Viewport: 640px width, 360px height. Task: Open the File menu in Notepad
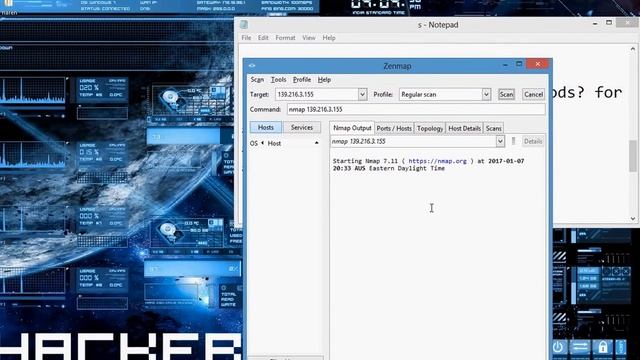point(246,38)
